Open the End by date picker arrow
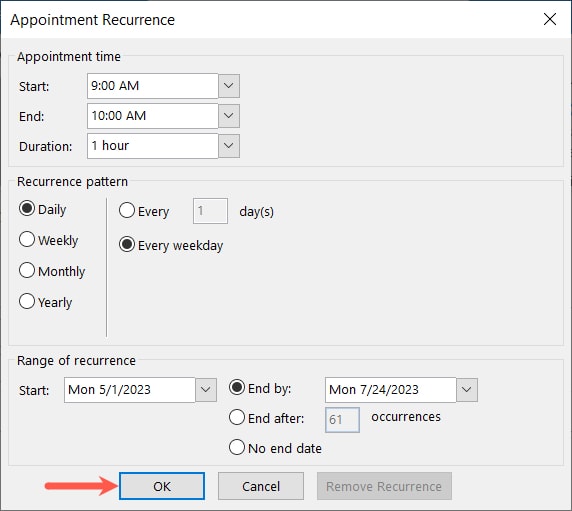The height and width of the screenshot is (511, 572). 467,390
